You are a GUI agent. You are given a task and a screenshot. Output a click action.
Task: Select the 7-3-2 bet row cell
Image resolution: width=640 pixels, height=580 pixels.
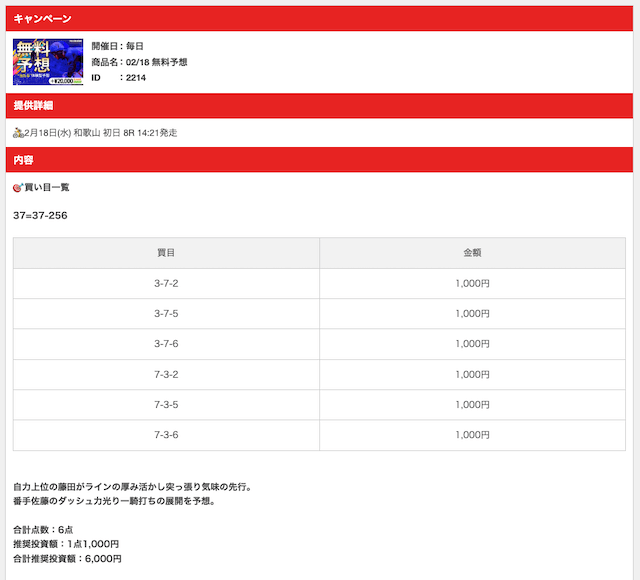166,375
